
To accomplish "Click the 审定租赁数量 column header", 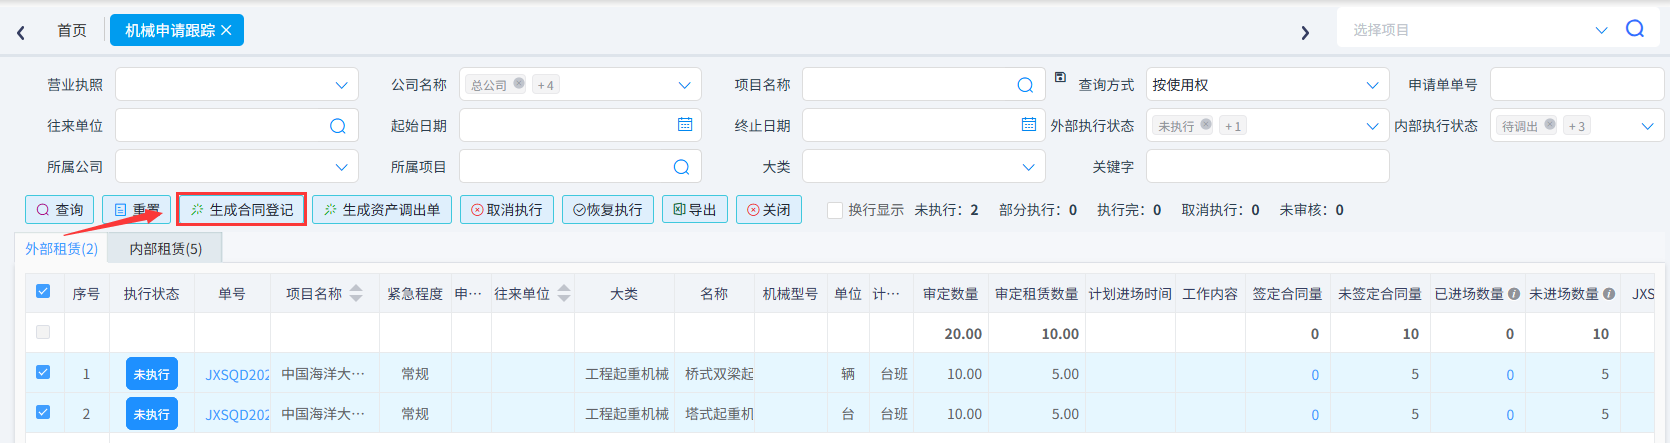I will click(1037, 294).
